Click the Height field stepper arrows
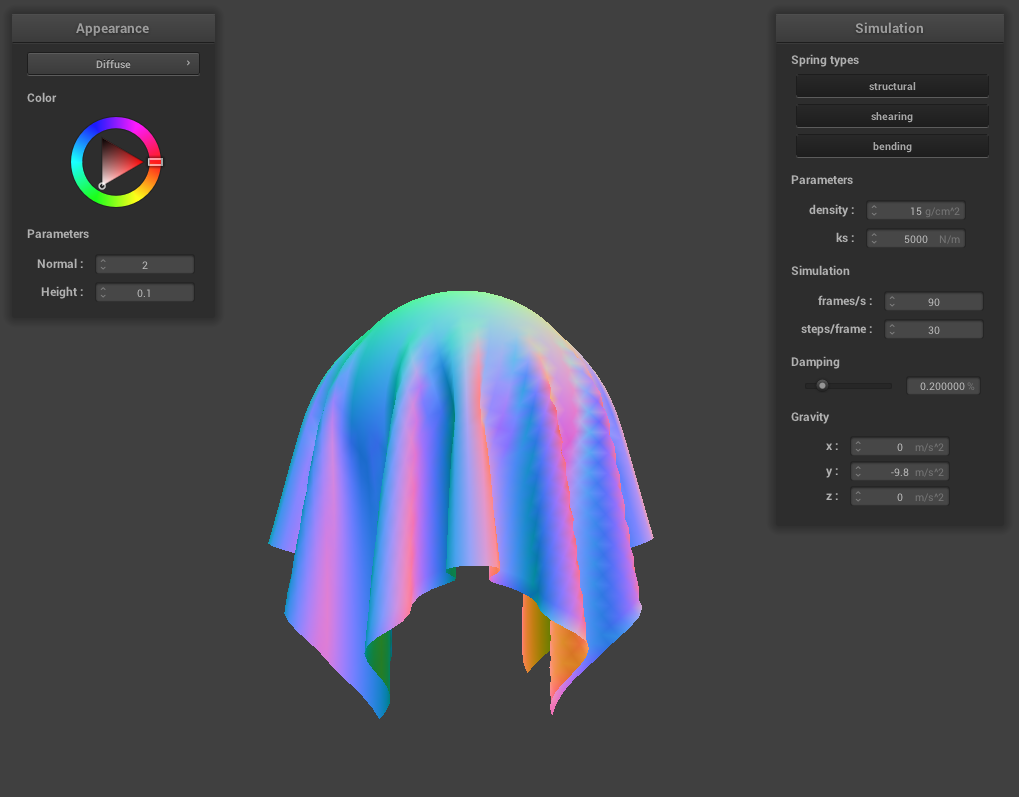Viewport: 1019px width, 797px height. point(103,293)
